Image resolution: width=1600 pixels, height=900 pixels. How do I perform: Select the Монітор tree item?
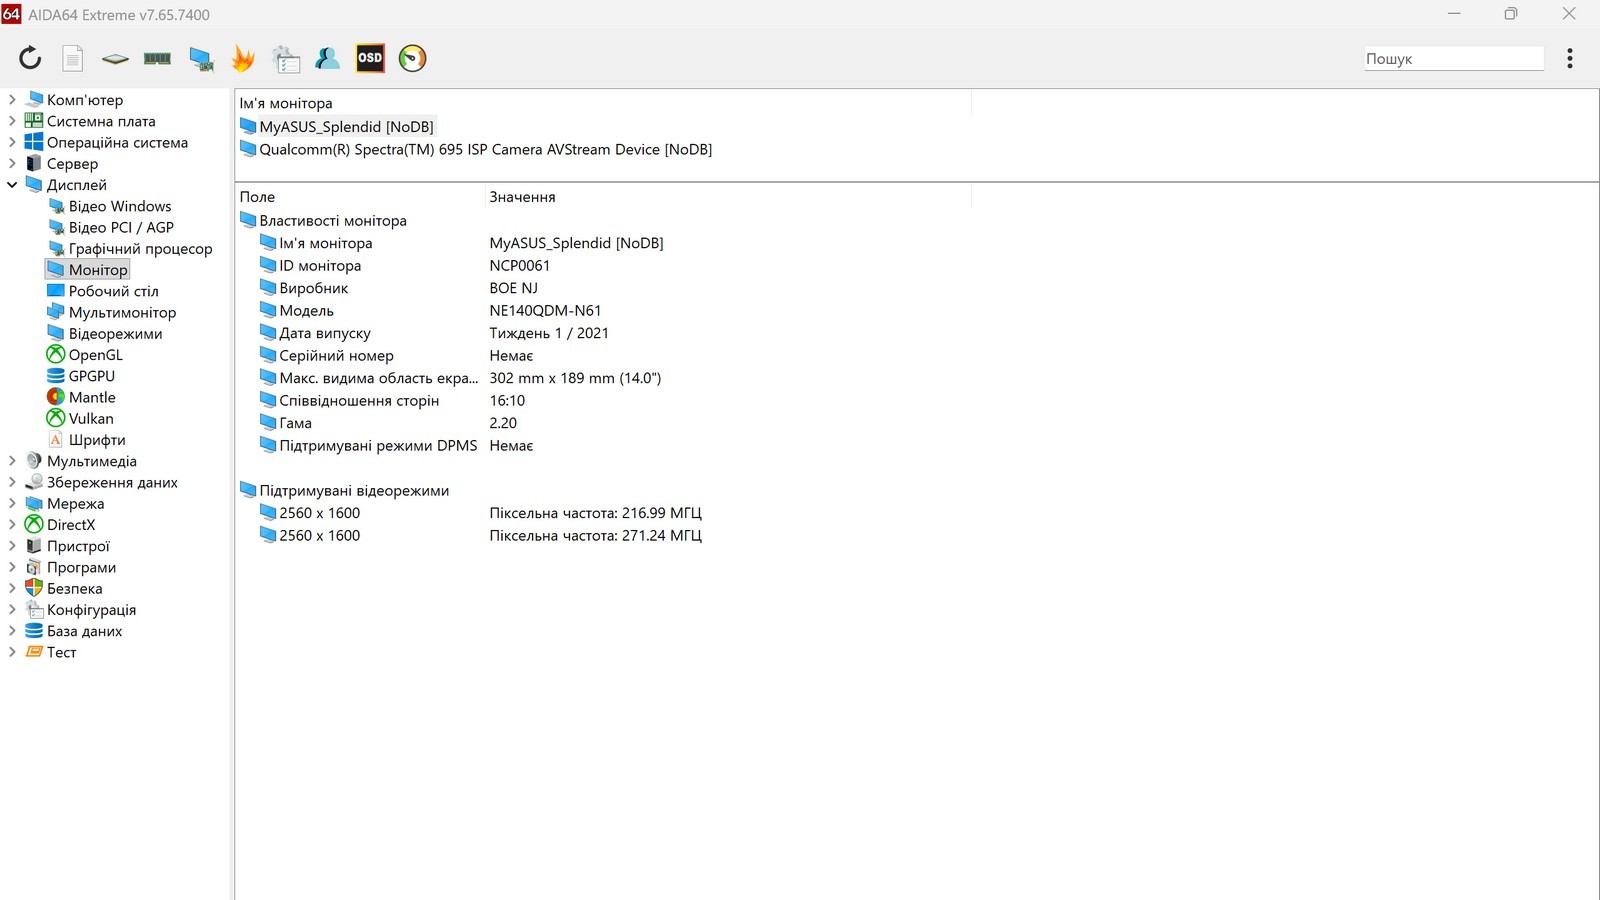pos(98,270)
